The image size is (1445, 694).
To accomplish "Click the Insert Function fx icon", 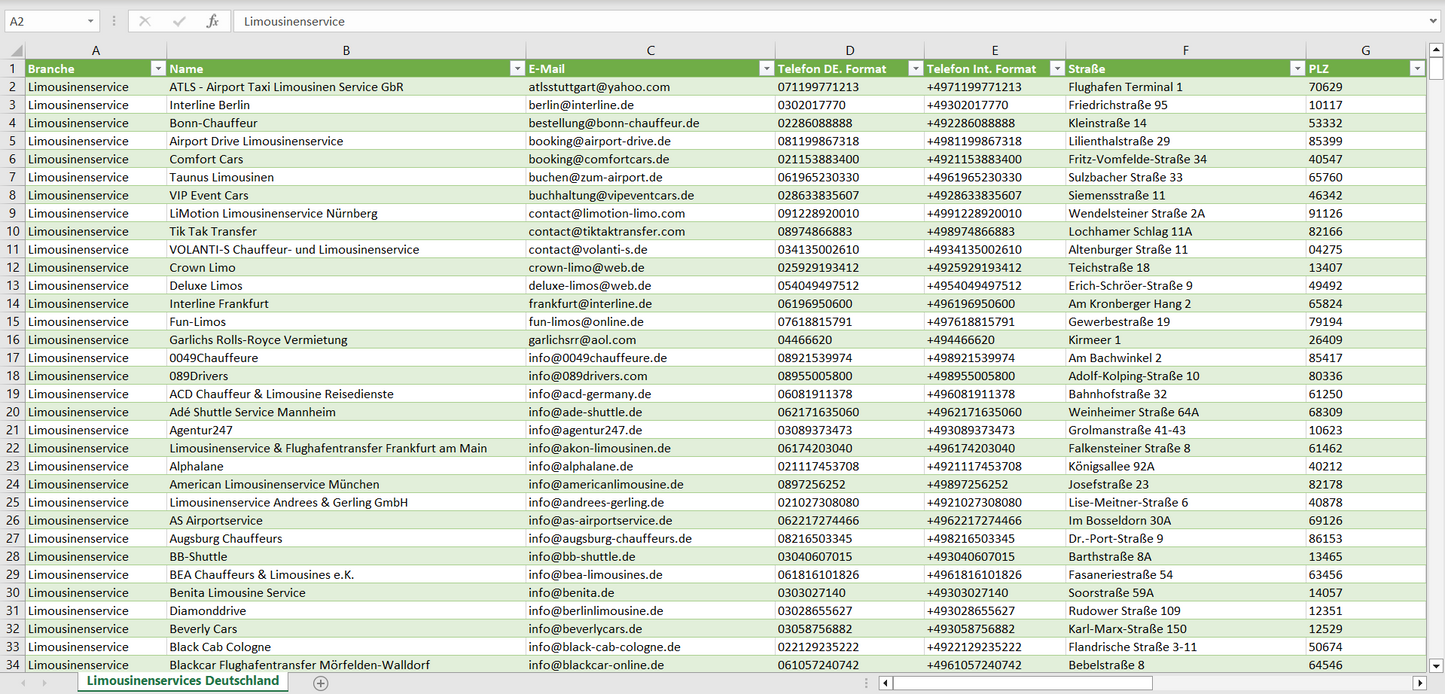I will (x=212, y=21).
